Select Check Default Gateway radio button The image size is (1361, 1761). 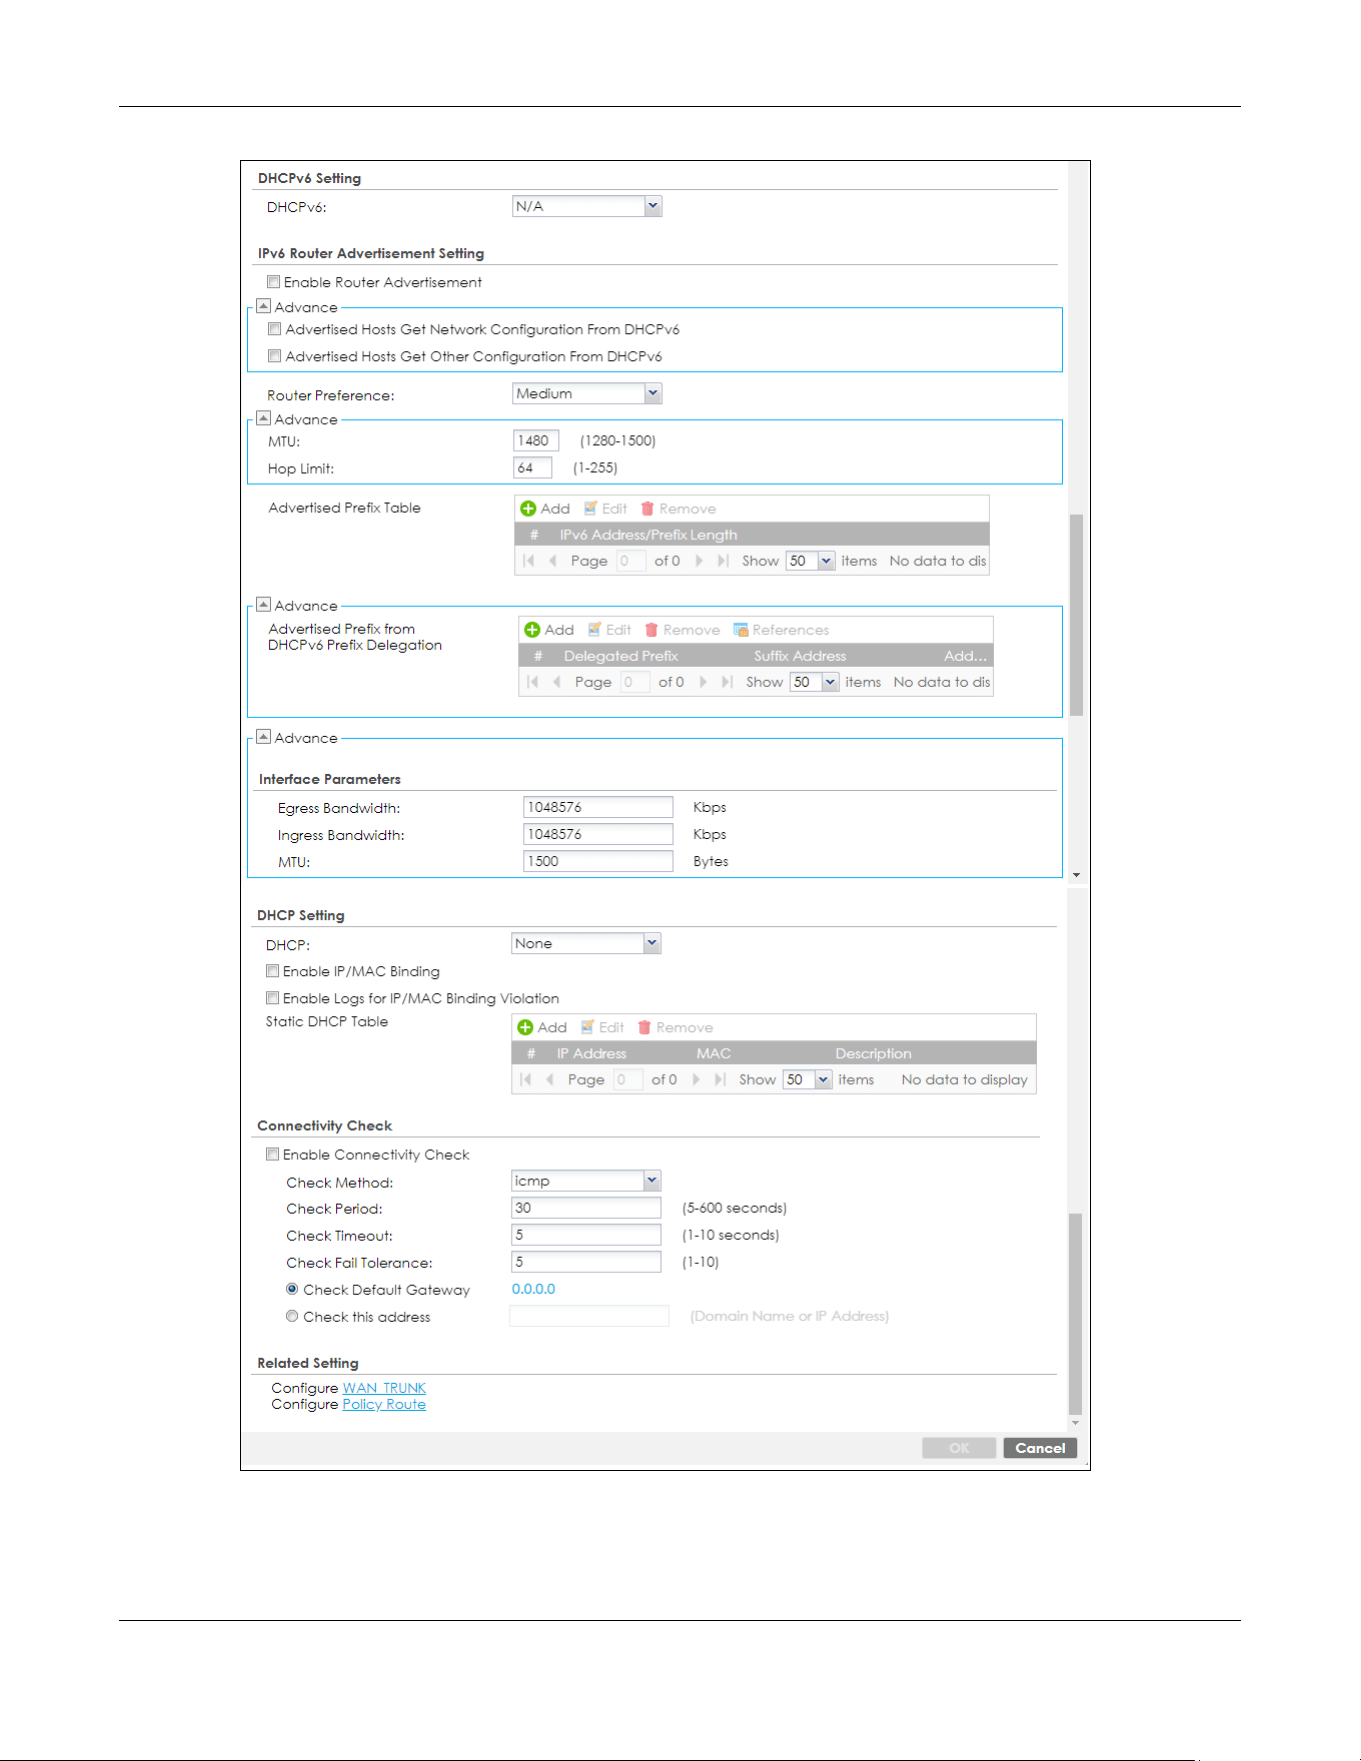point(292,1289)
